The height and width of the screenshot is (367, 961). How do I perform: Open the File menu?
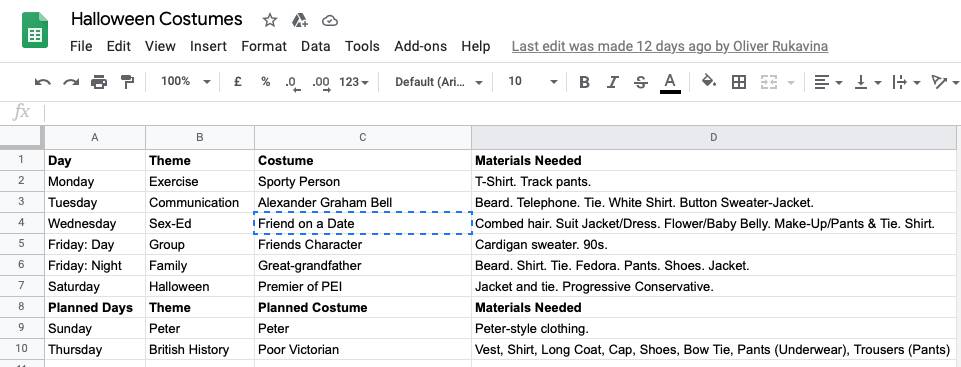click(81, 47)
